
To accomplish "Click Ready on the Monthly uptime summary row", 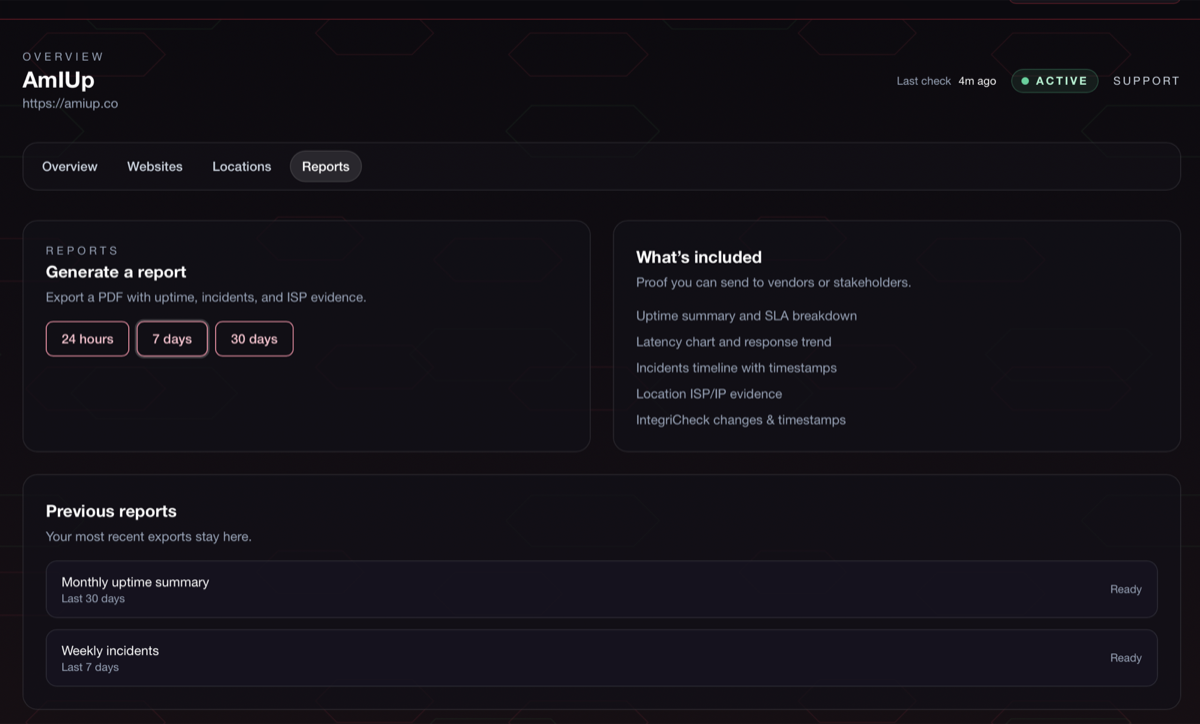I will tap(1125, 589).
